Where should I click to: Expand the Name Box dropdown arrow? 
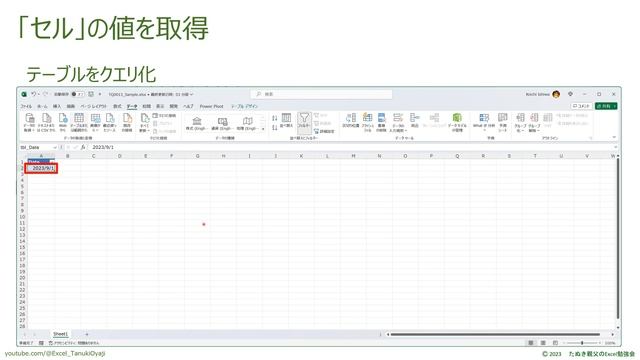(x=55, y=147)
